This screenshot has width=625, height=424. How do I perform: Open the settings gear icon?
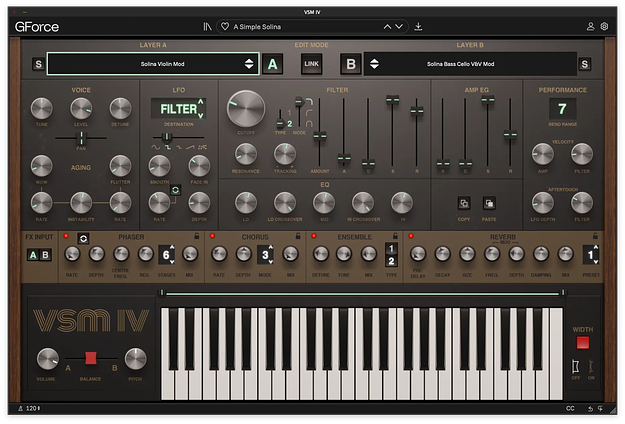[604, 26]
